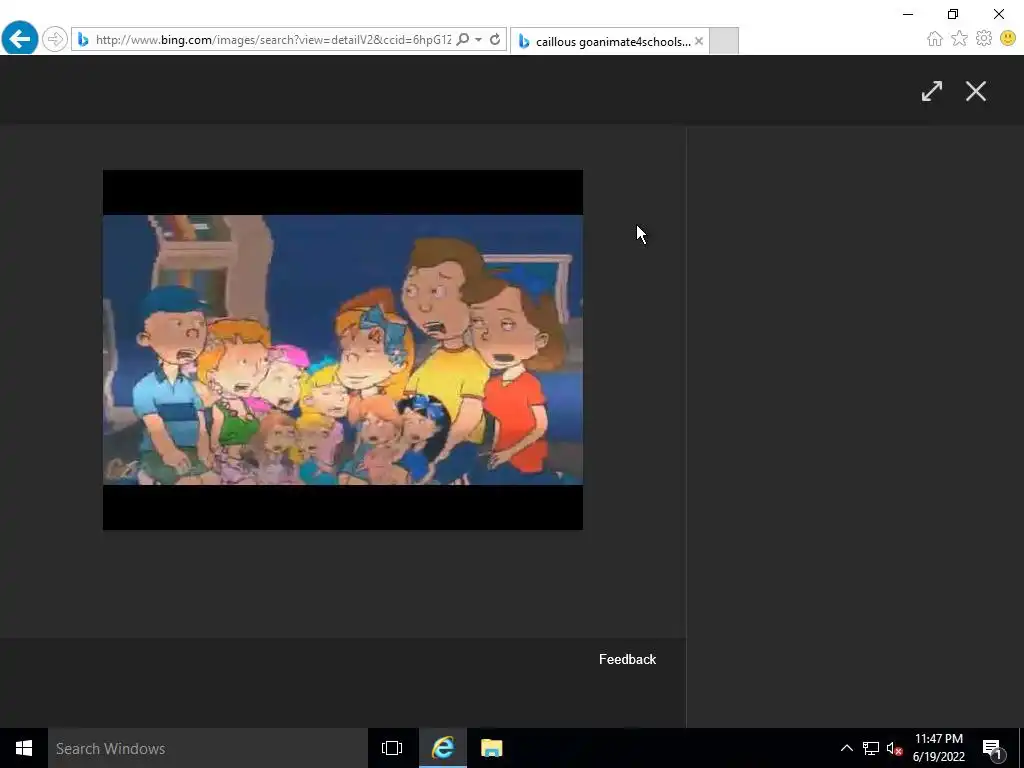Close the Internet Explorer window
The image size is (1024, 768).
(999, 14)
